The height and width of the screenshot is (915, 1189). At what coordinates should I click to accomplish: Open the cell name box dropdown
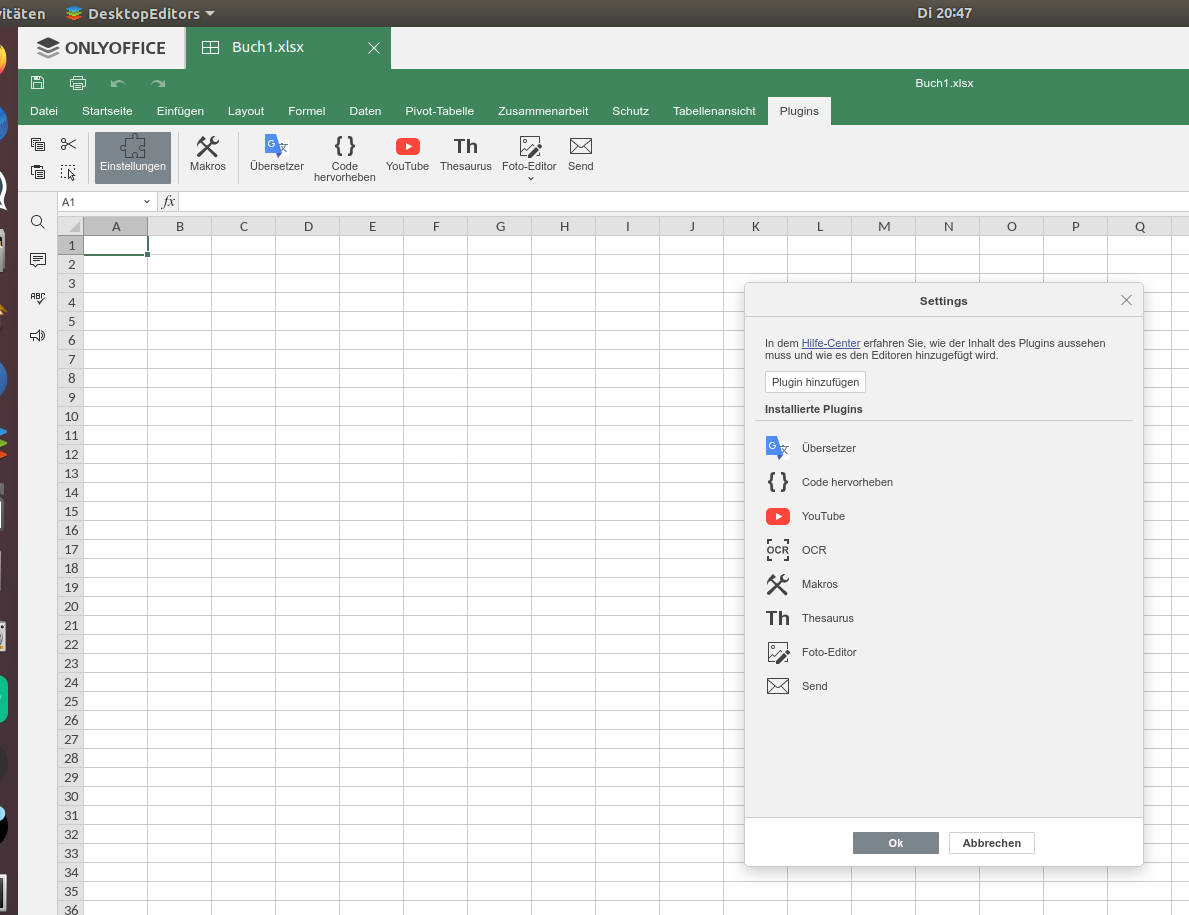click(146, 201)
